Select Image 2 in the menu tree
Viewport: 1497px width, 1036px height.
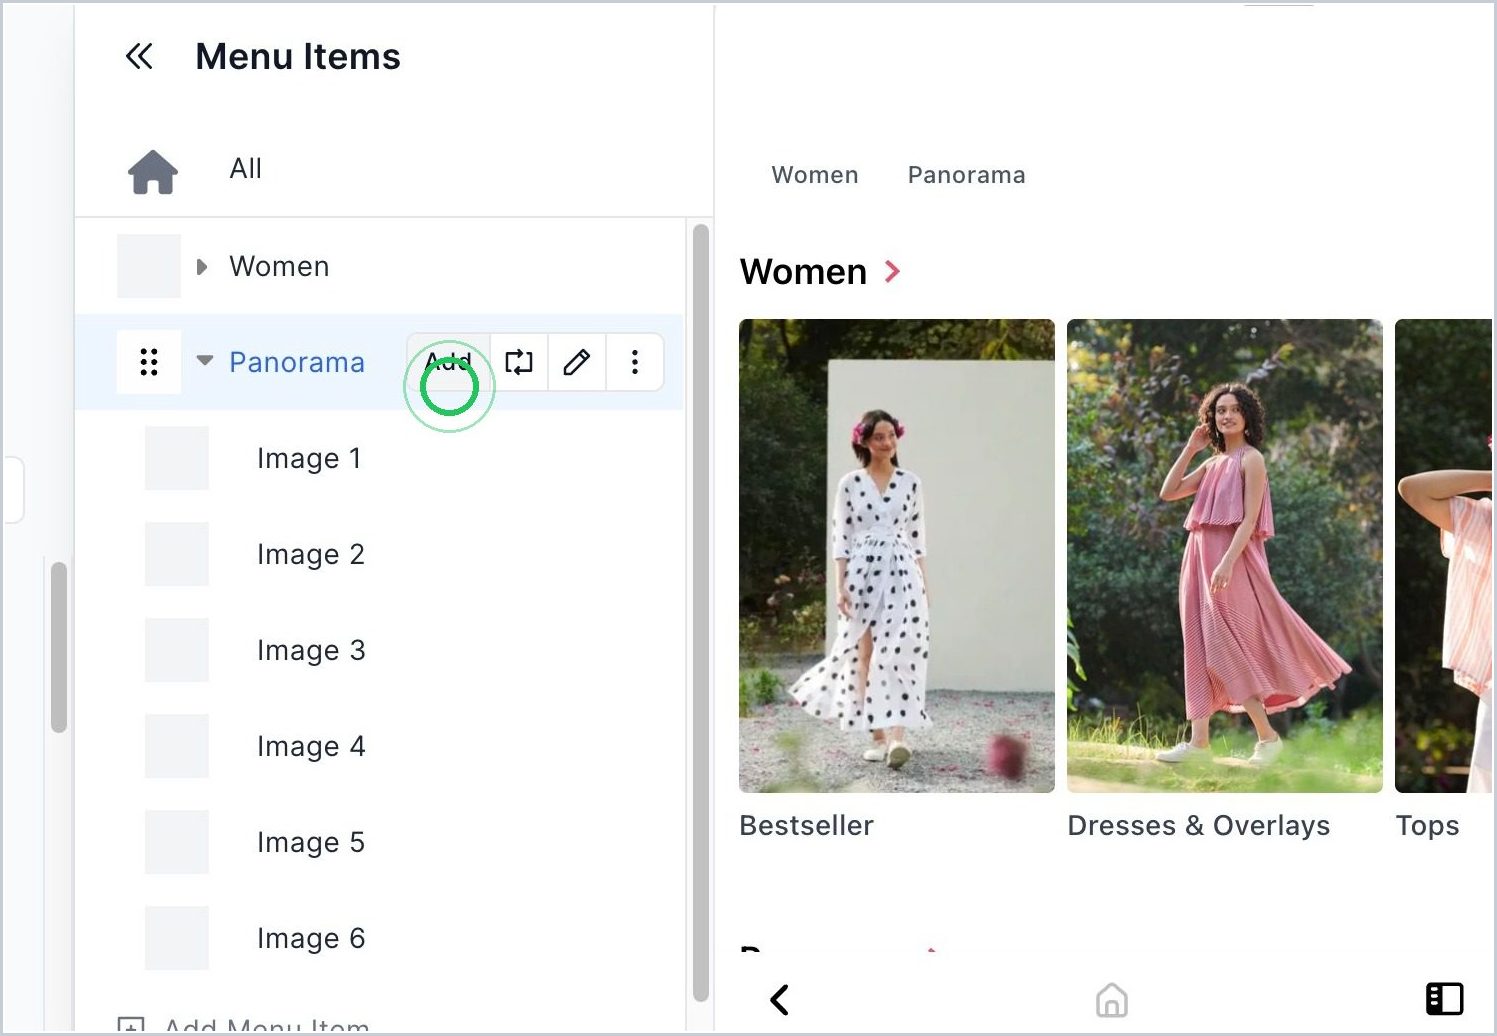311,554
